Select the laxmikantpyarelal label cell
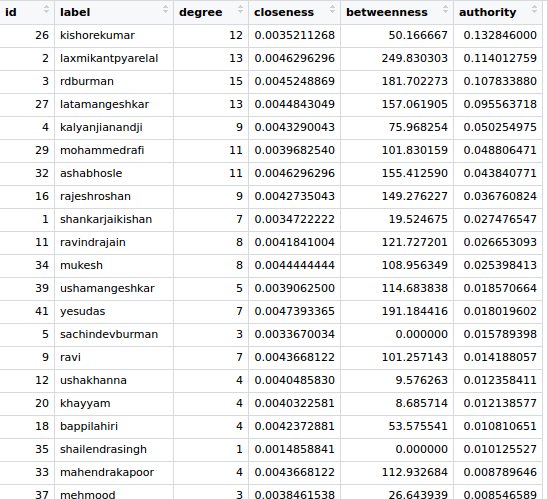Screen dimensions: 547x499 [114, 58]
